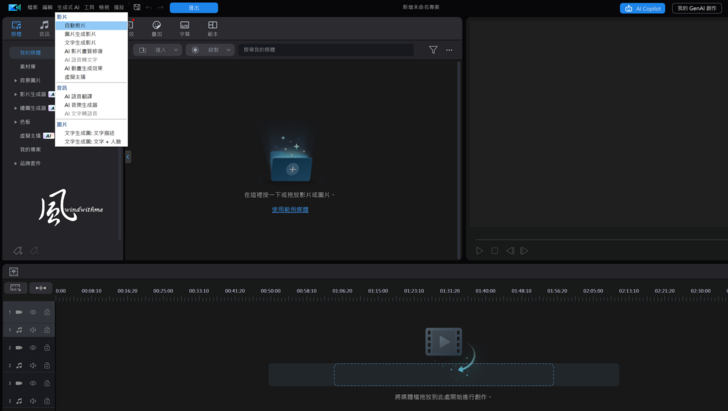The image size is (728, 411).
Task: Choose AI 語音翻譯 in the menu
Action: coord(78,96)
